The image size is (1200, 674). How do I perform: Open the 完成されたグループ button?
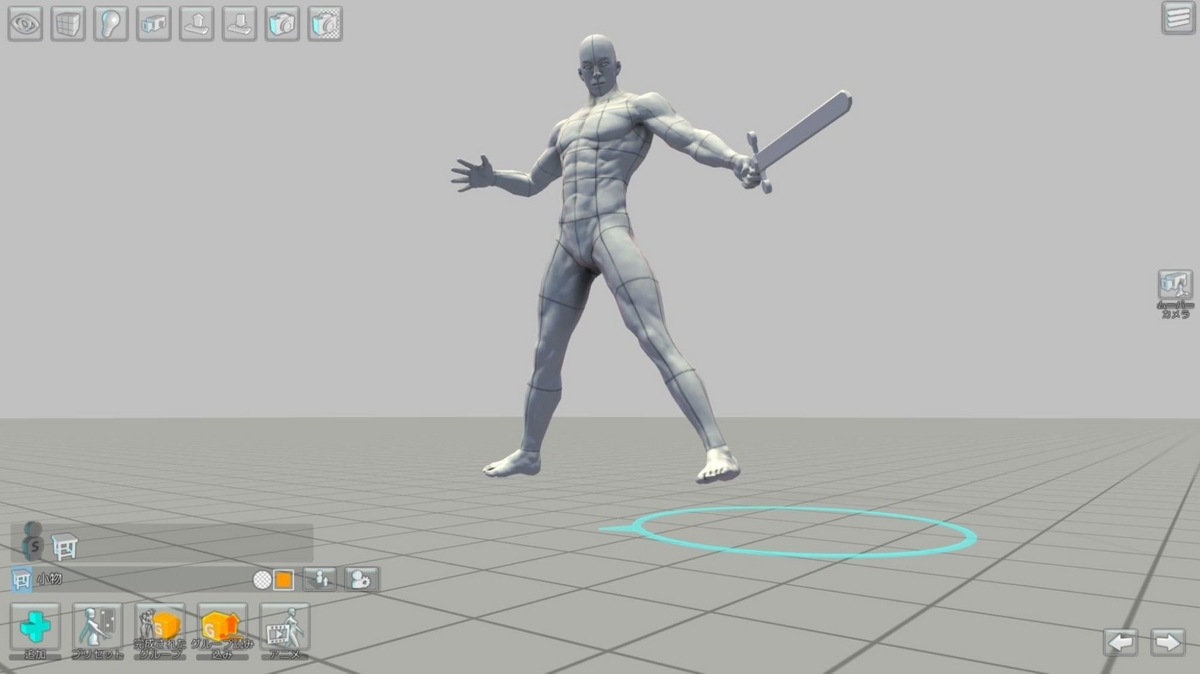160,631
